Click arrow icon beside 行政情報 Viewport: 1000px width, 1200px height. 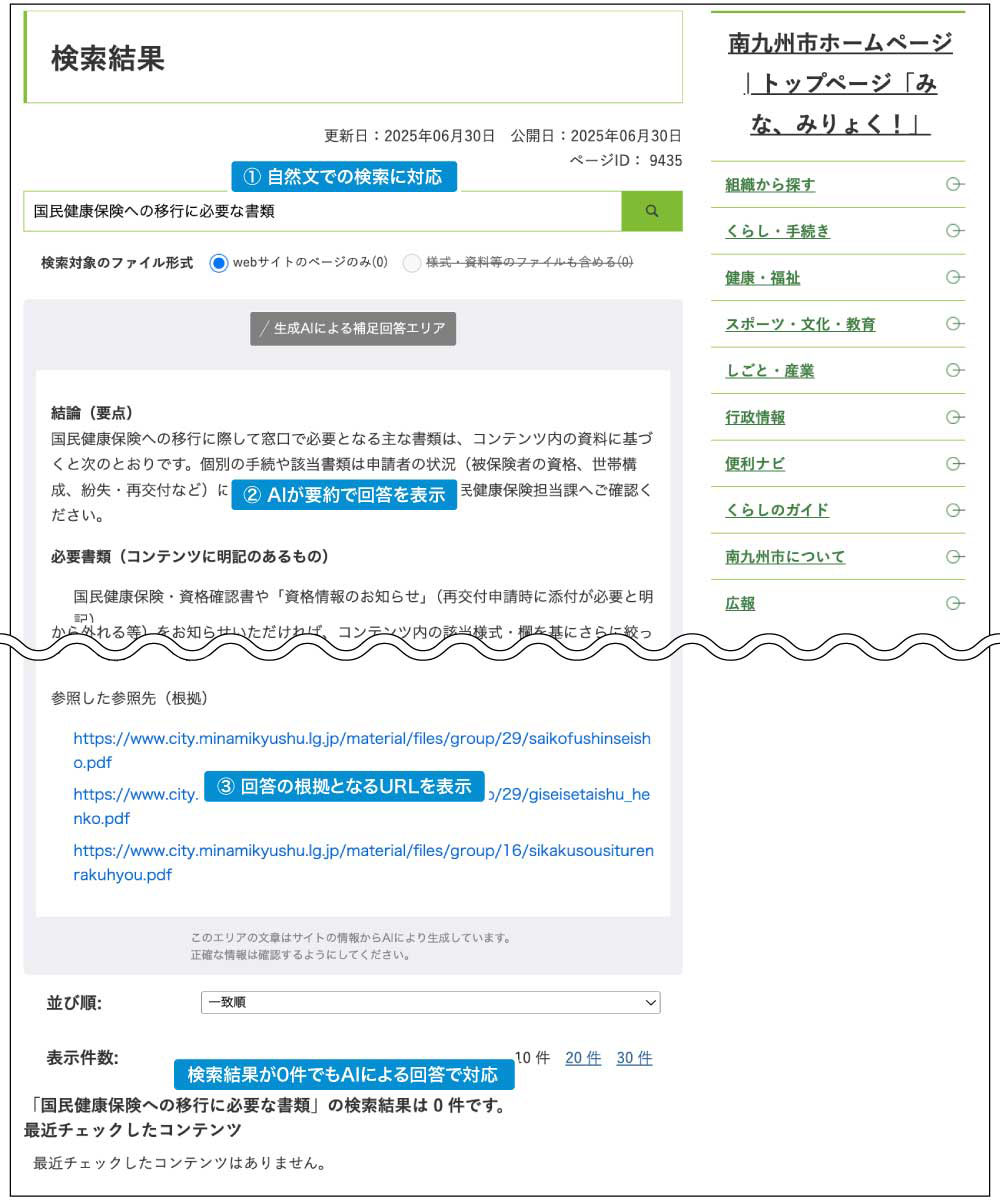click(954, 417)
